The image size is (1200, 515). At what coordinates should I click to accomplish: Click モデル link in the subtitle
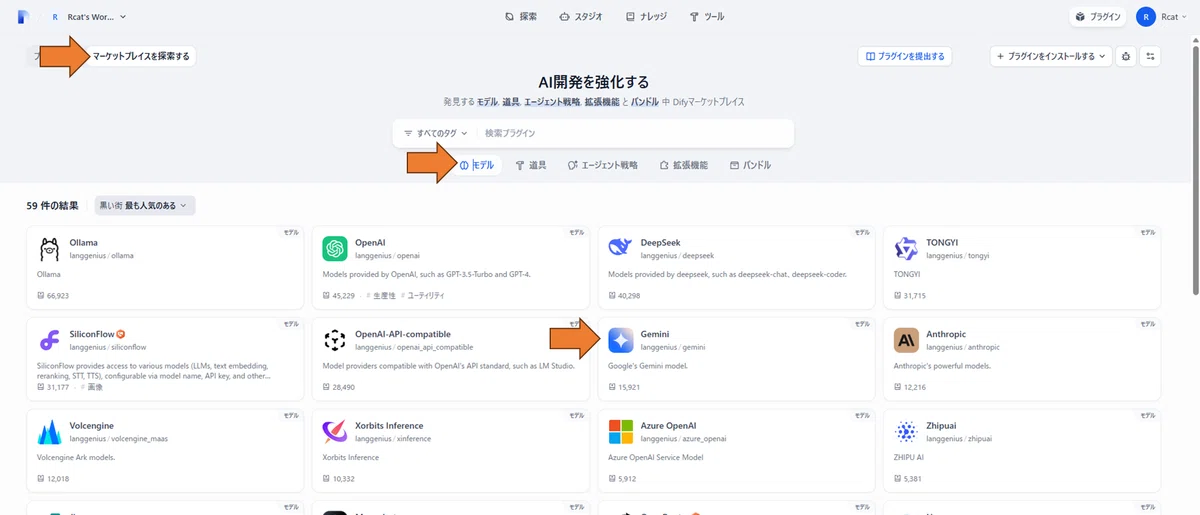487,102
